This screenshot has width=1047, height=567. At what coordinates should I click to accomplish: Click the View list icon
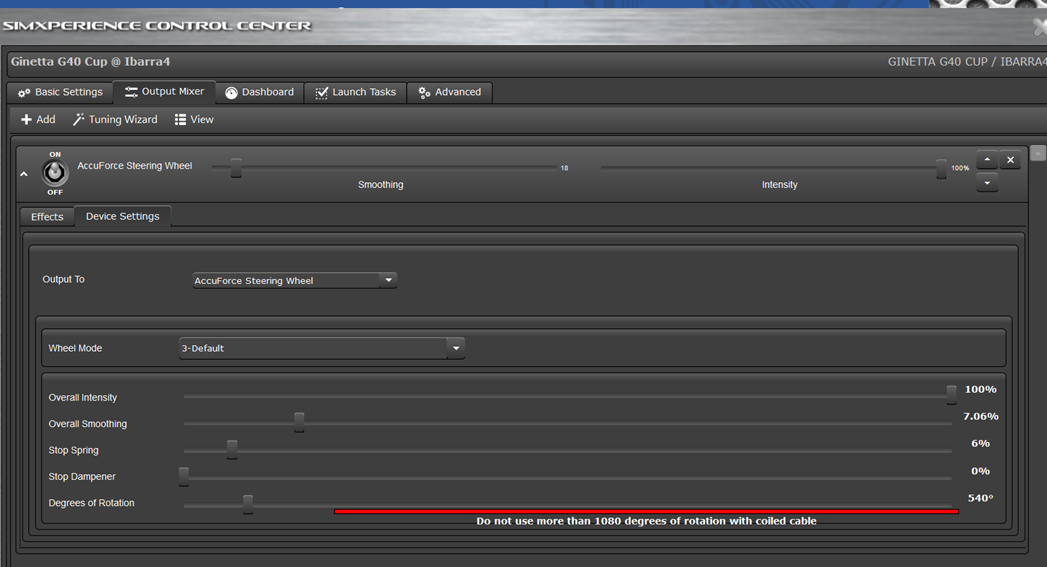180,120
